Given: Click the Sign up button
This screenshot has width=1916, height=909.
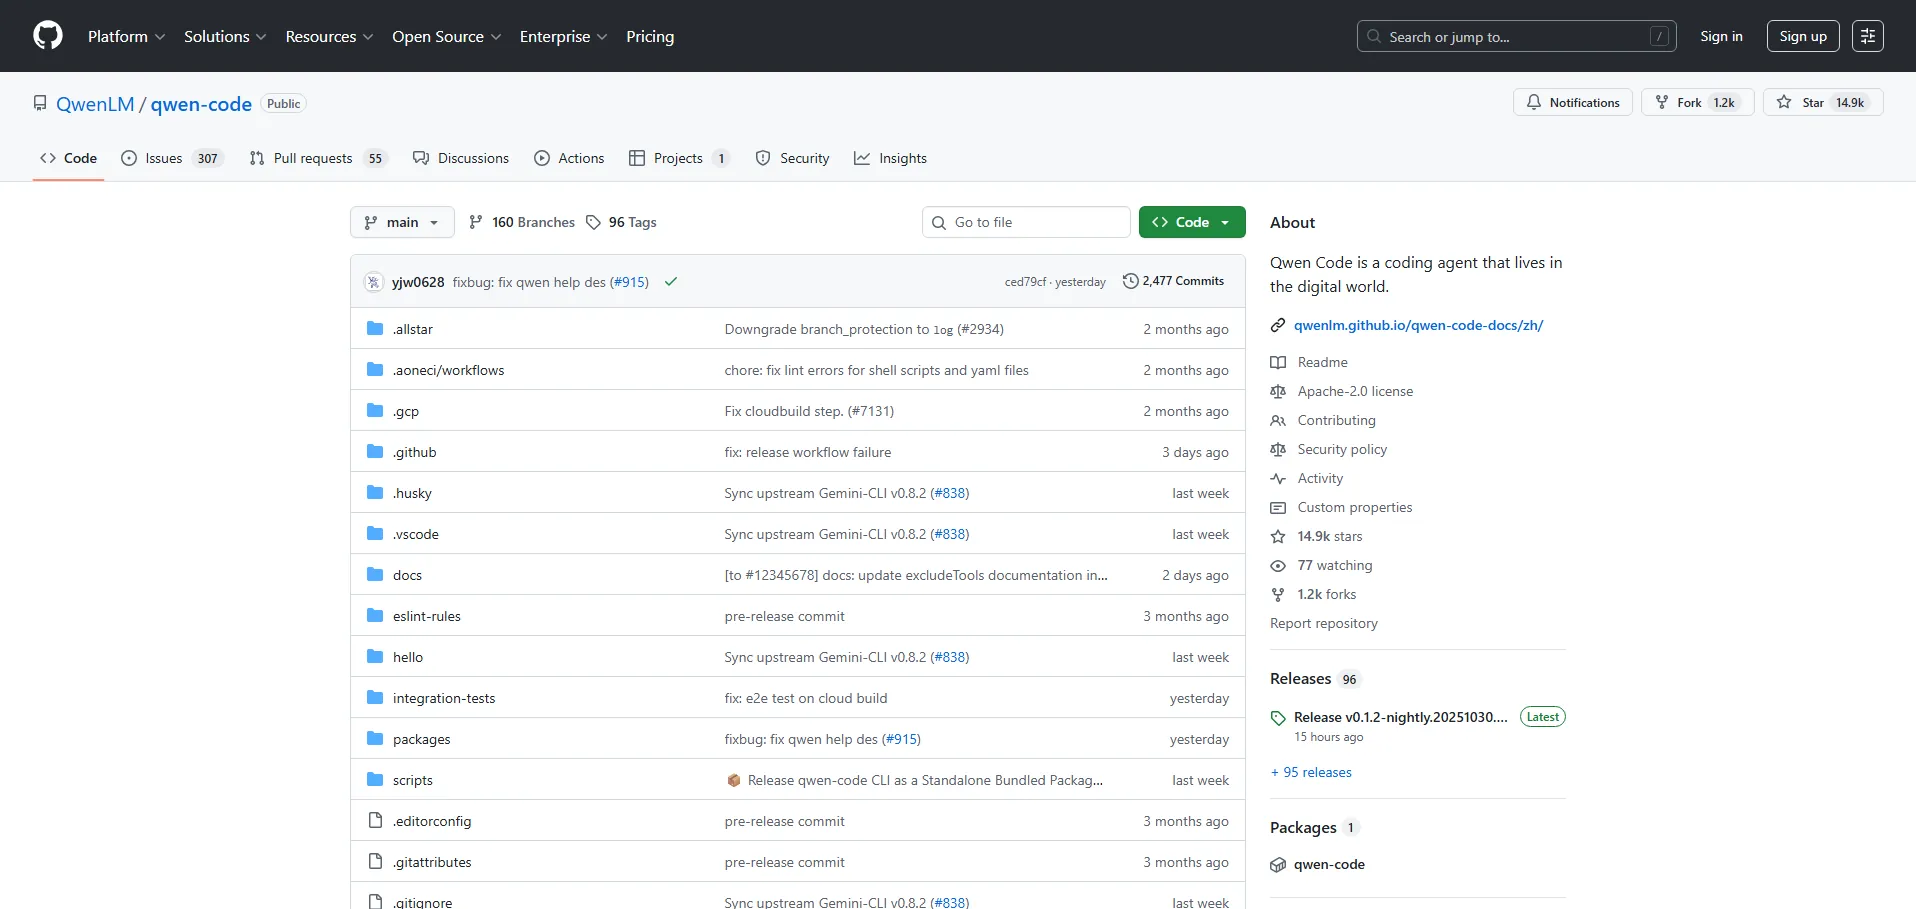Looking at the screenshot, I should (x=1802, y=37).
